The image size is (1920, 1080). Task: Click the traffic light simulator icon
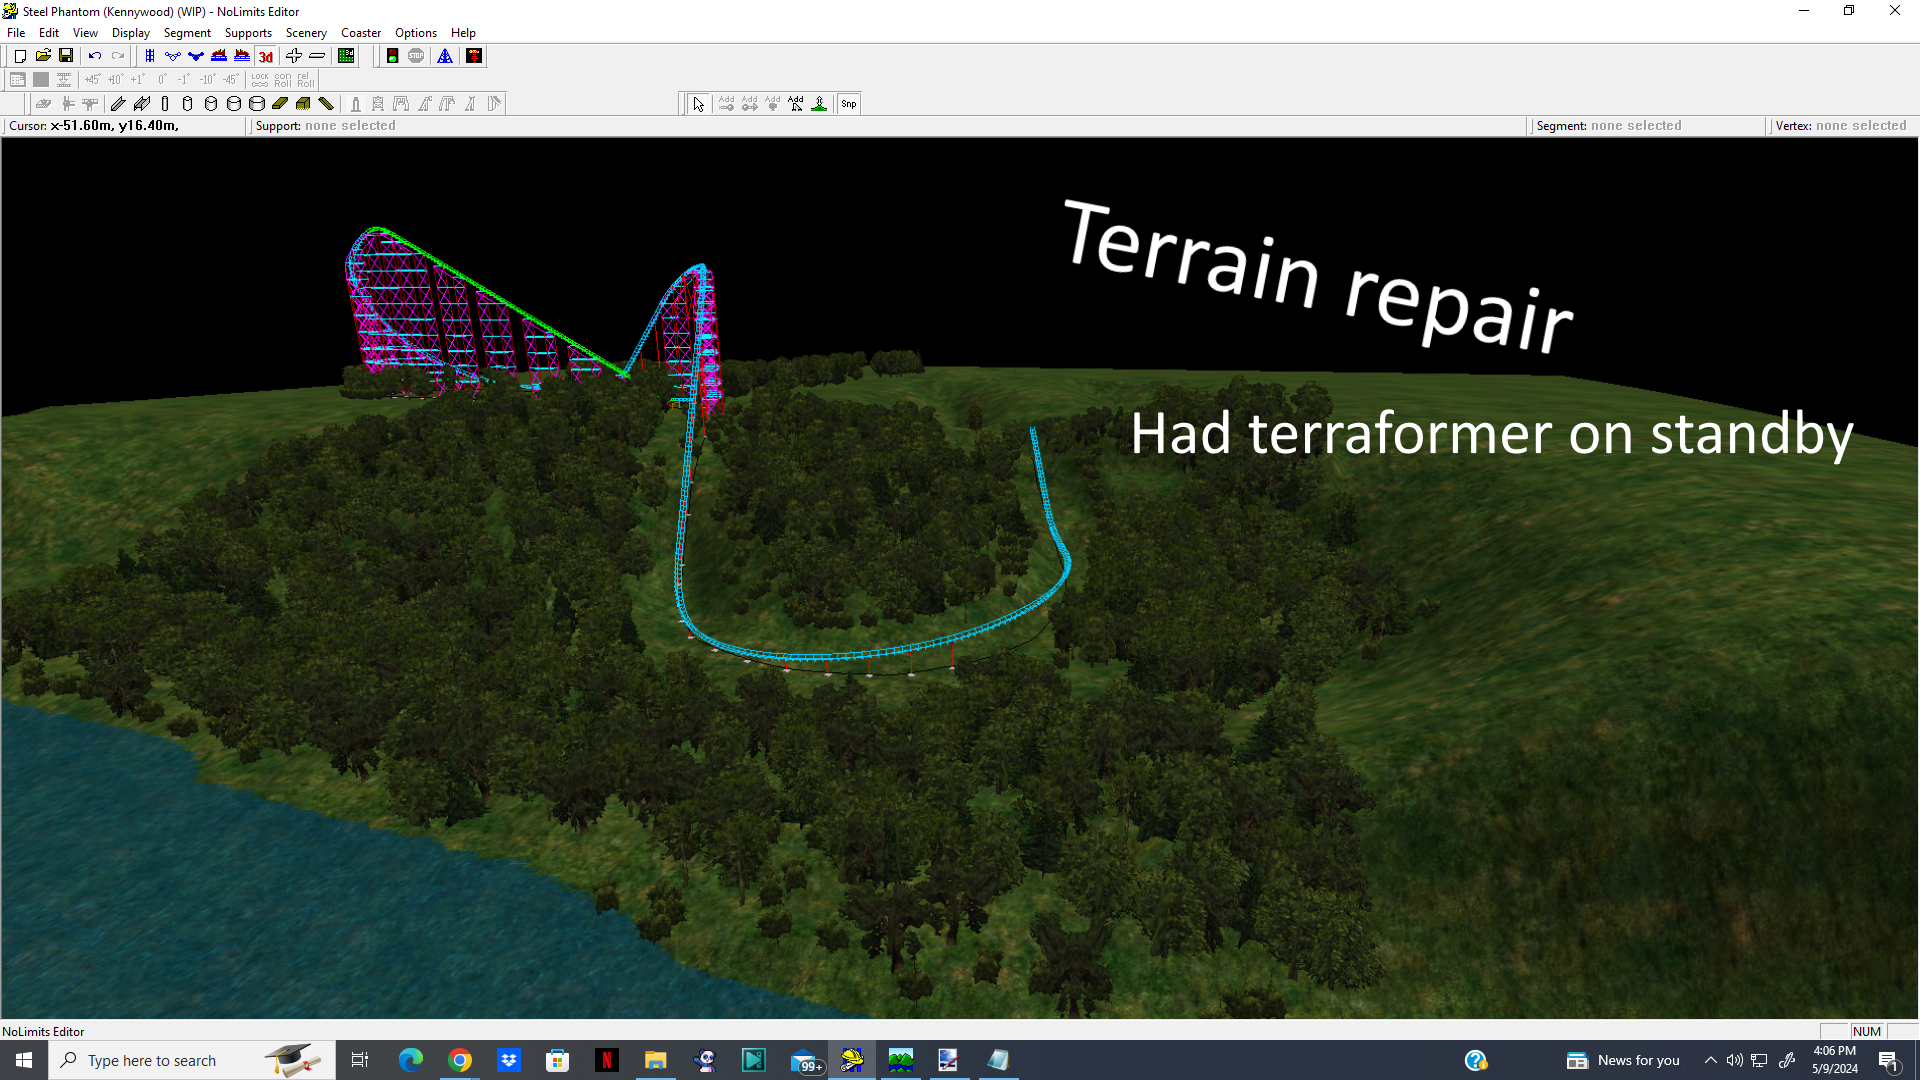[x=393, y=56]
